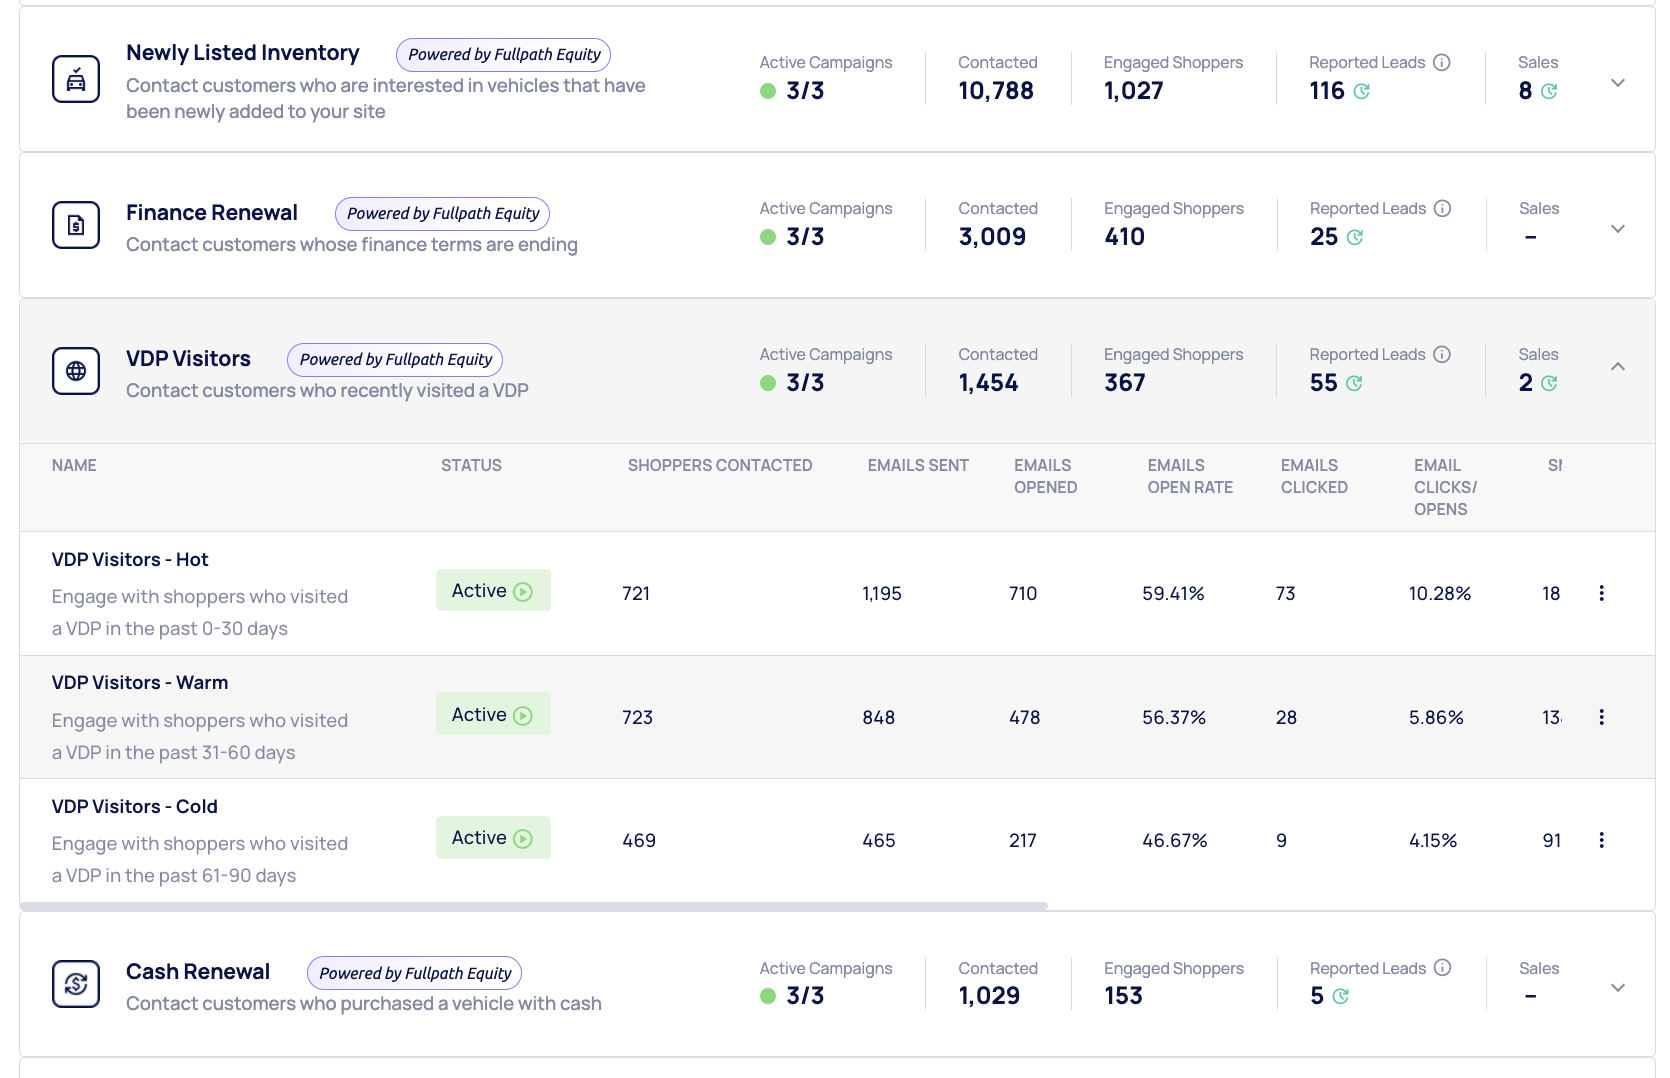Screen dimensions: 1670x1078
Task: Click the horizontal scrollbar under campaigns table
Action: click(534, 906)
